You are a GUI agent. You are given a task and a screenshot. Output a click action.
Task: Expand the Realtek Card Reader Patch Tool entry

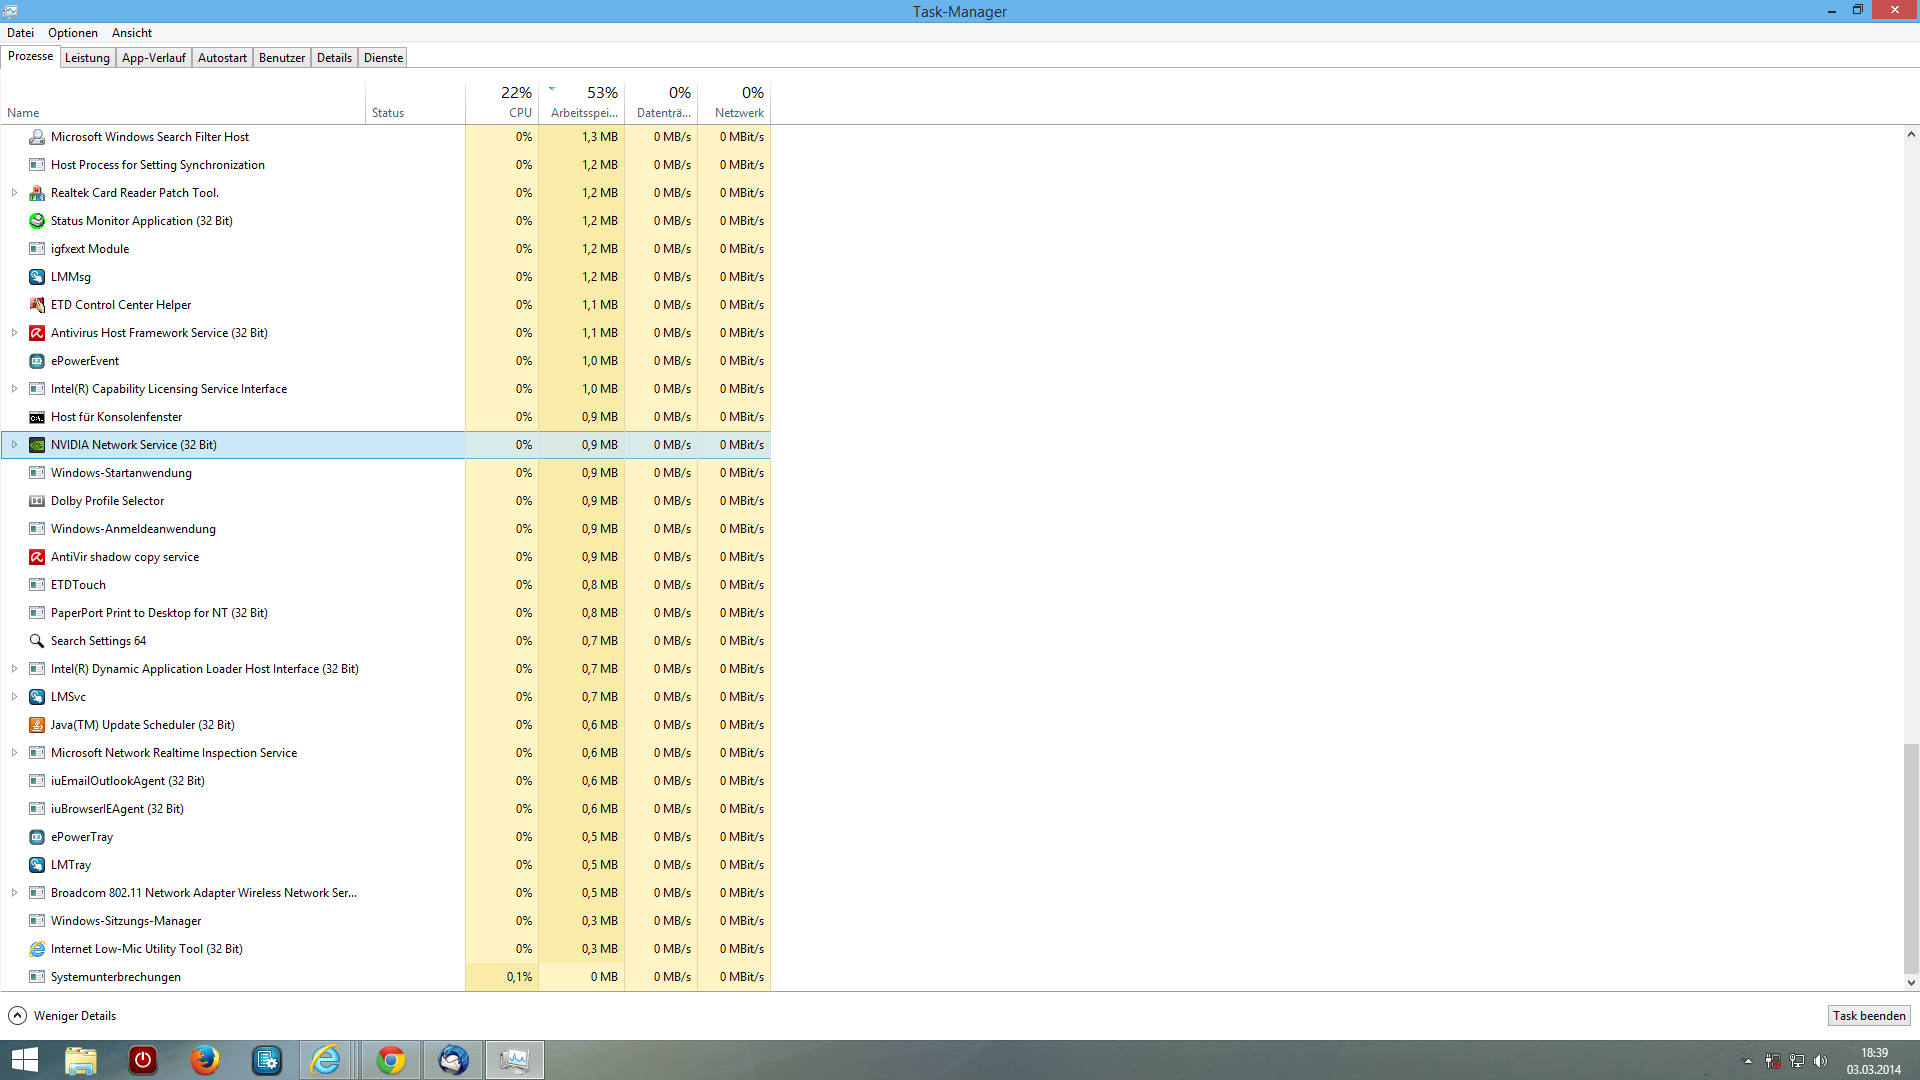point(14,193)
